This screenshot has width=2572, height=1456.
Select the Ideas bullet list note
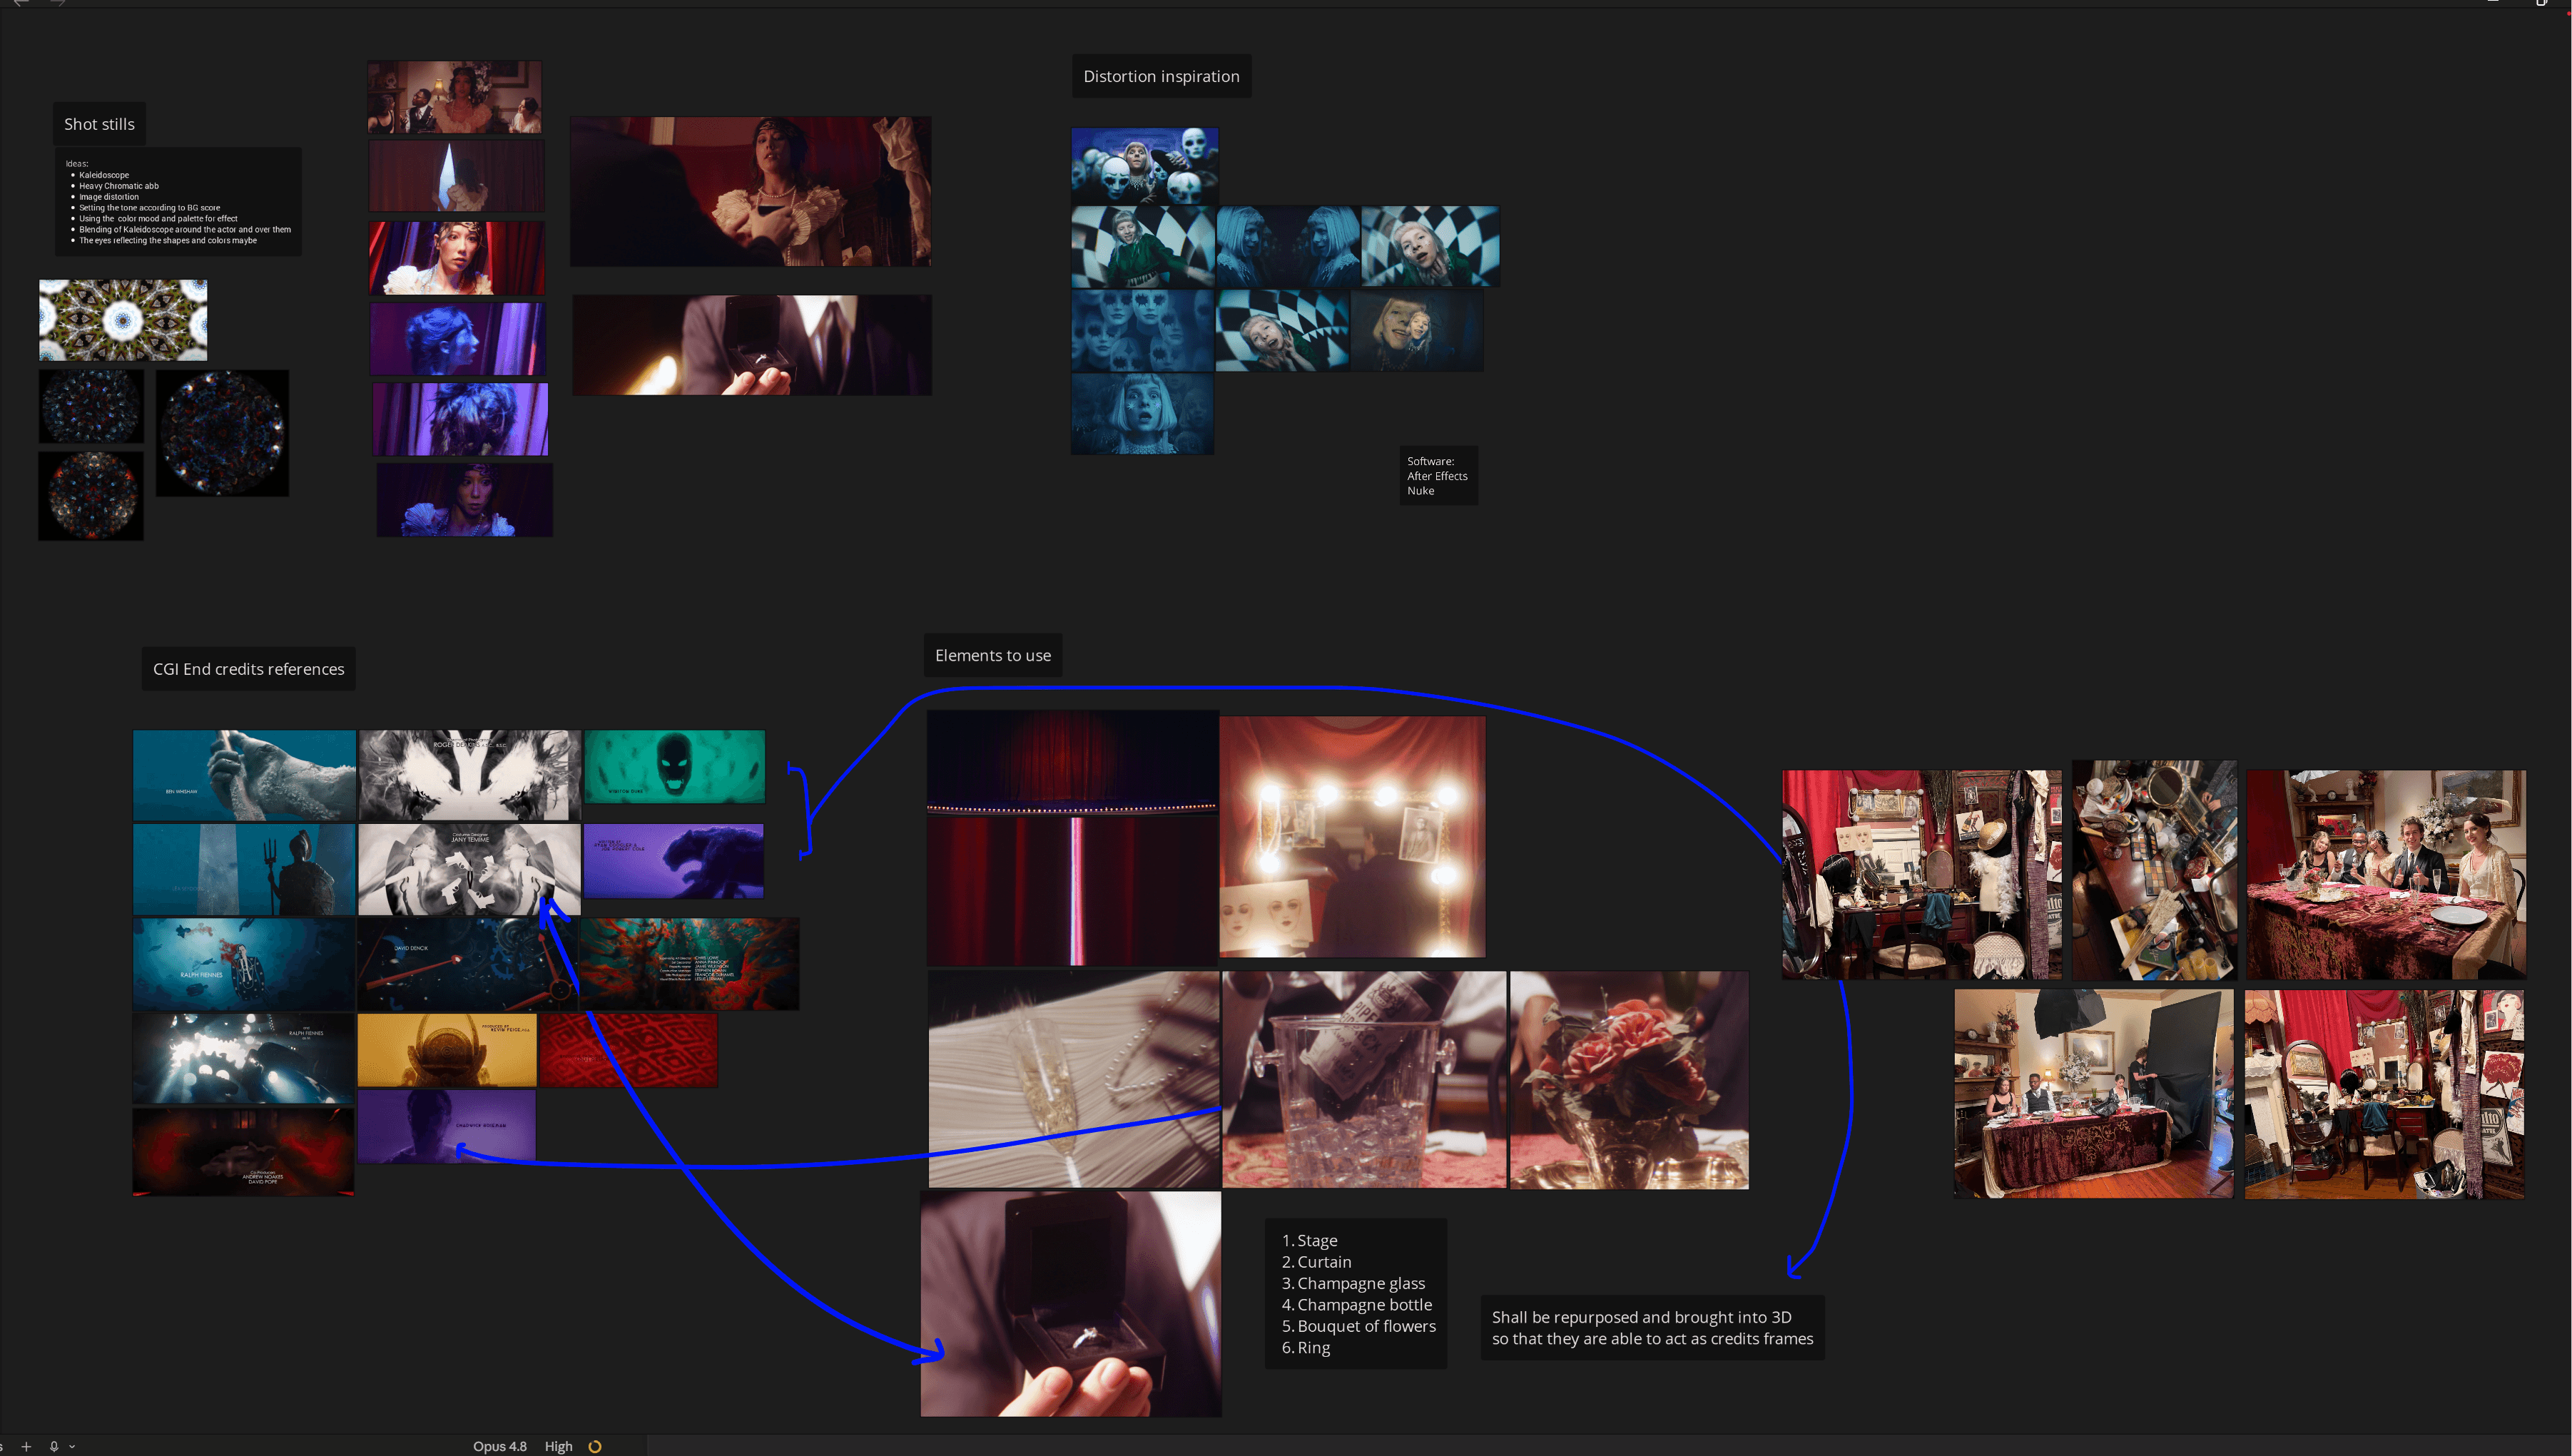pyautogui.click(x=178, y=202)
